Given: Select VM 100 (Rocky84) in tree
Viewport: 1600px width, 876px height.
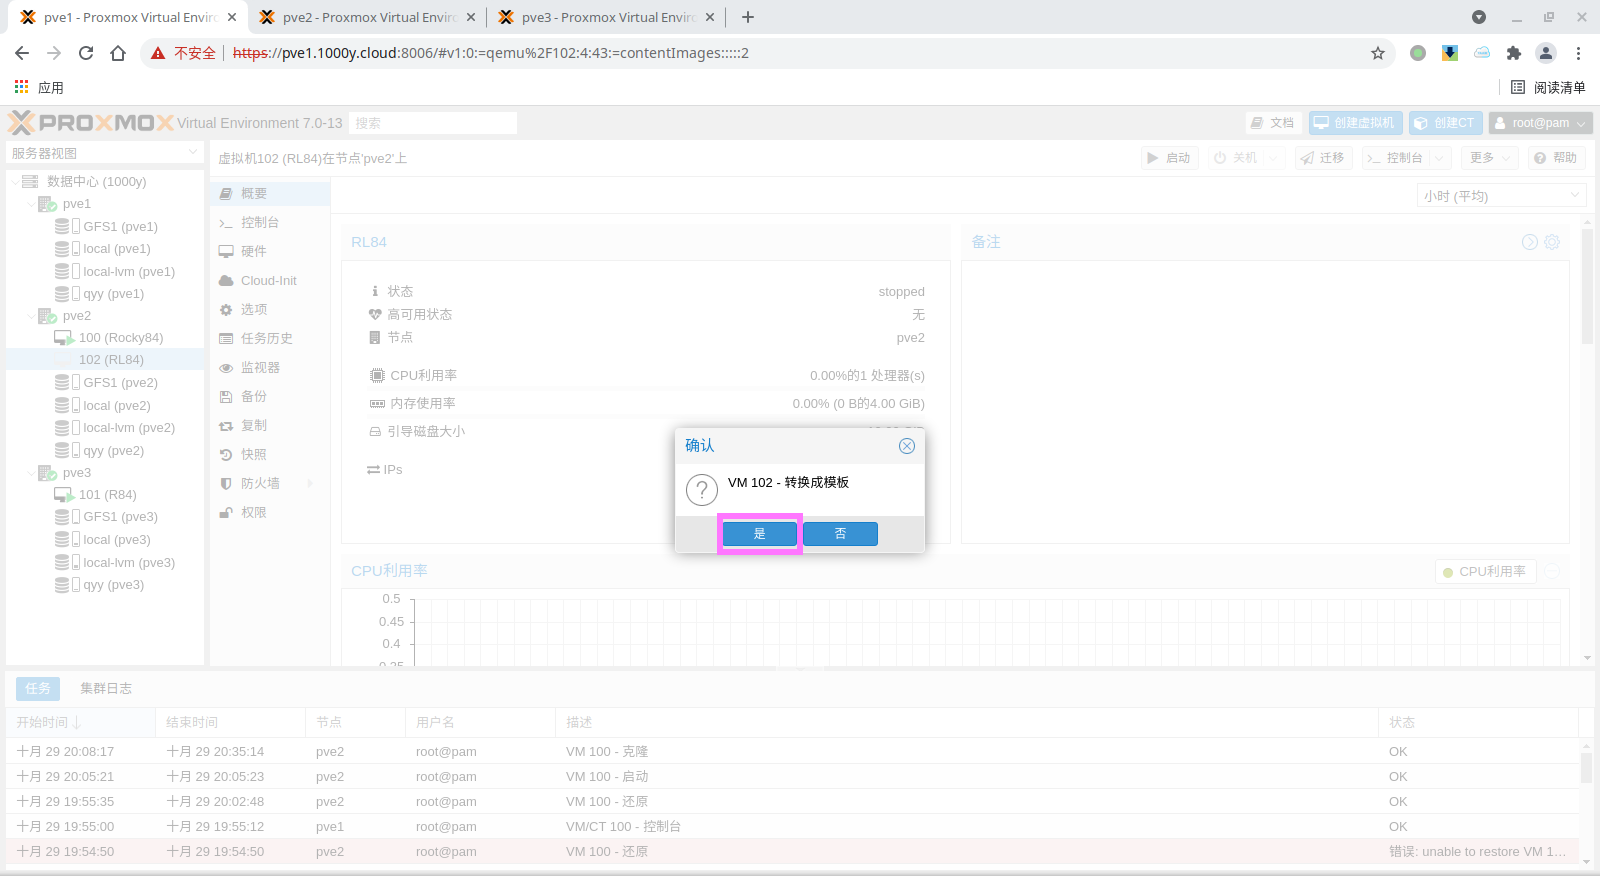Looking at the screenshot, I should [120, 338].
